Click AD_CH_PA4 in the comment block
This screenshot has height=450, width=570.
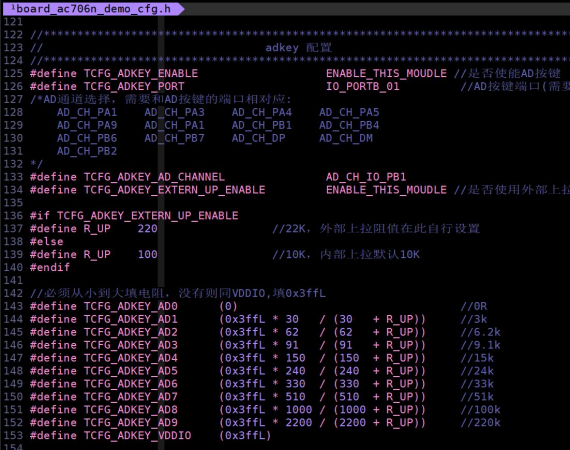pyautogui.click(x=262, y=112)
